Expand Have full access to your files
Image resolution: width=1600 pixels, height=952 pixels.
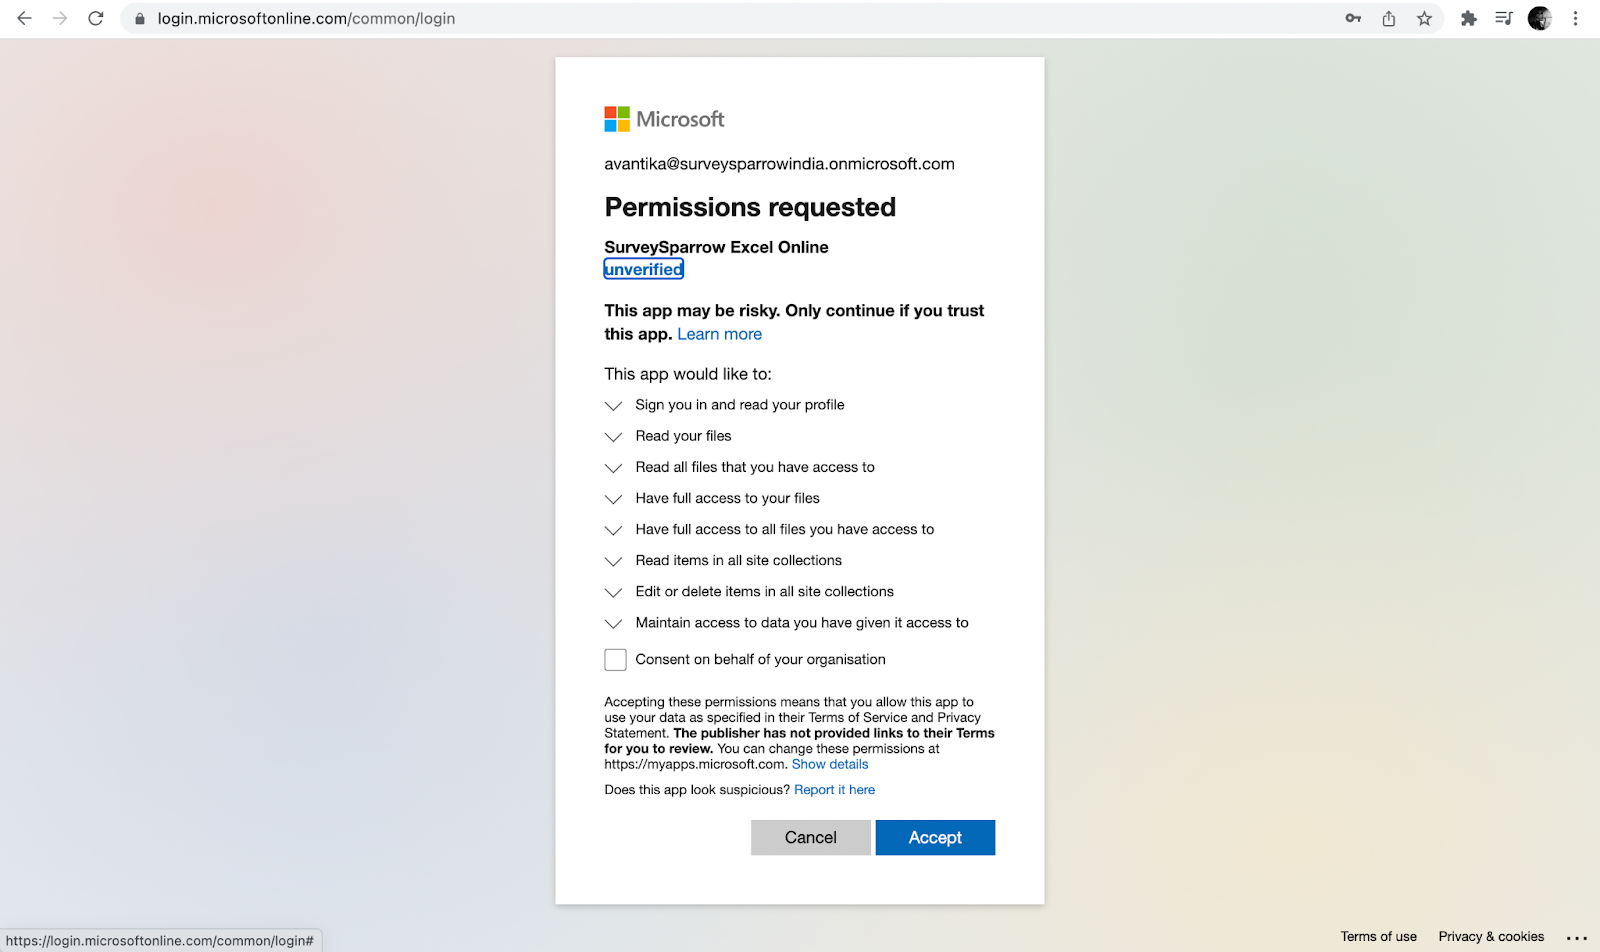point(614,499)
